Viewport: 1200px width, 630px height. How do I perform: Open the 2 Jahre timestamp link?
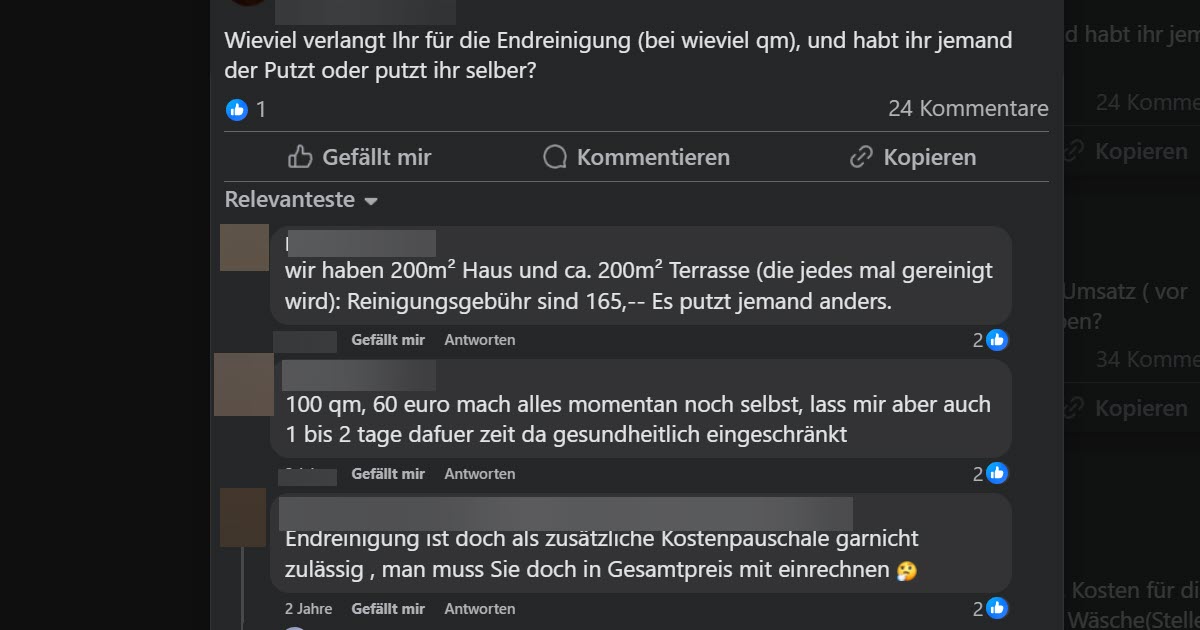point(308,608)
